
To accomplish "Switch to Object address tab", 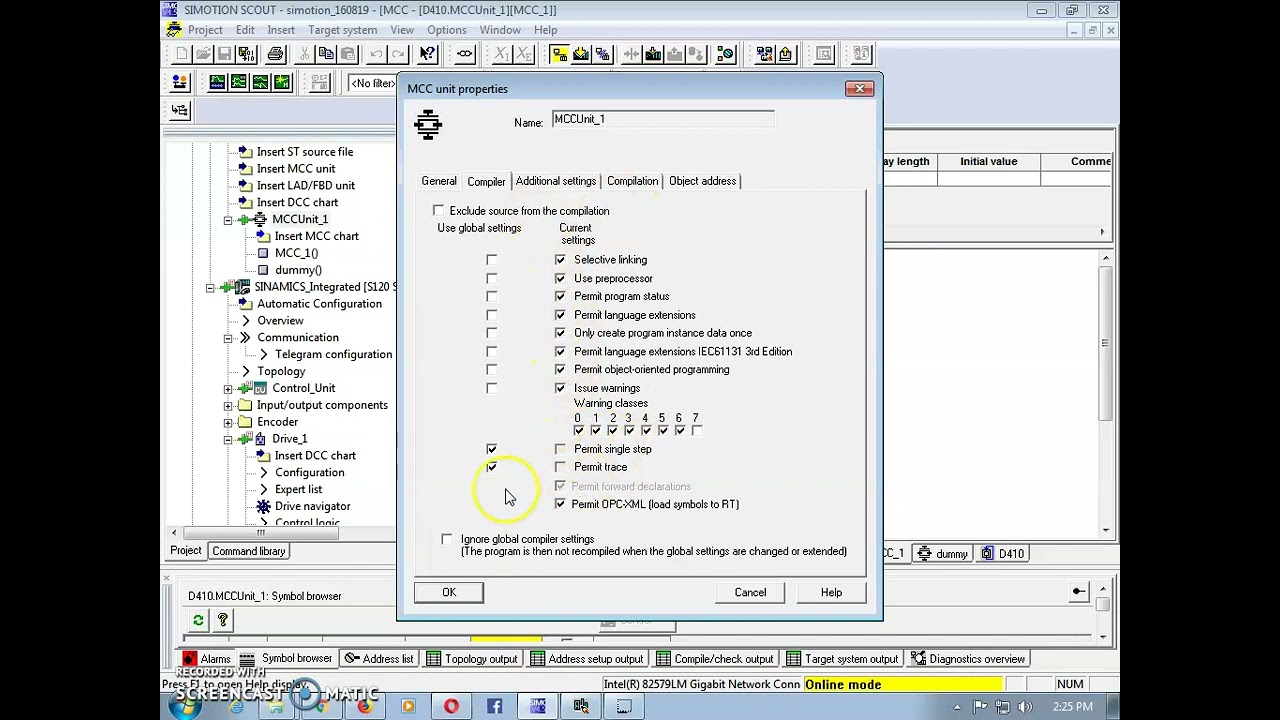I will (702, 181).
